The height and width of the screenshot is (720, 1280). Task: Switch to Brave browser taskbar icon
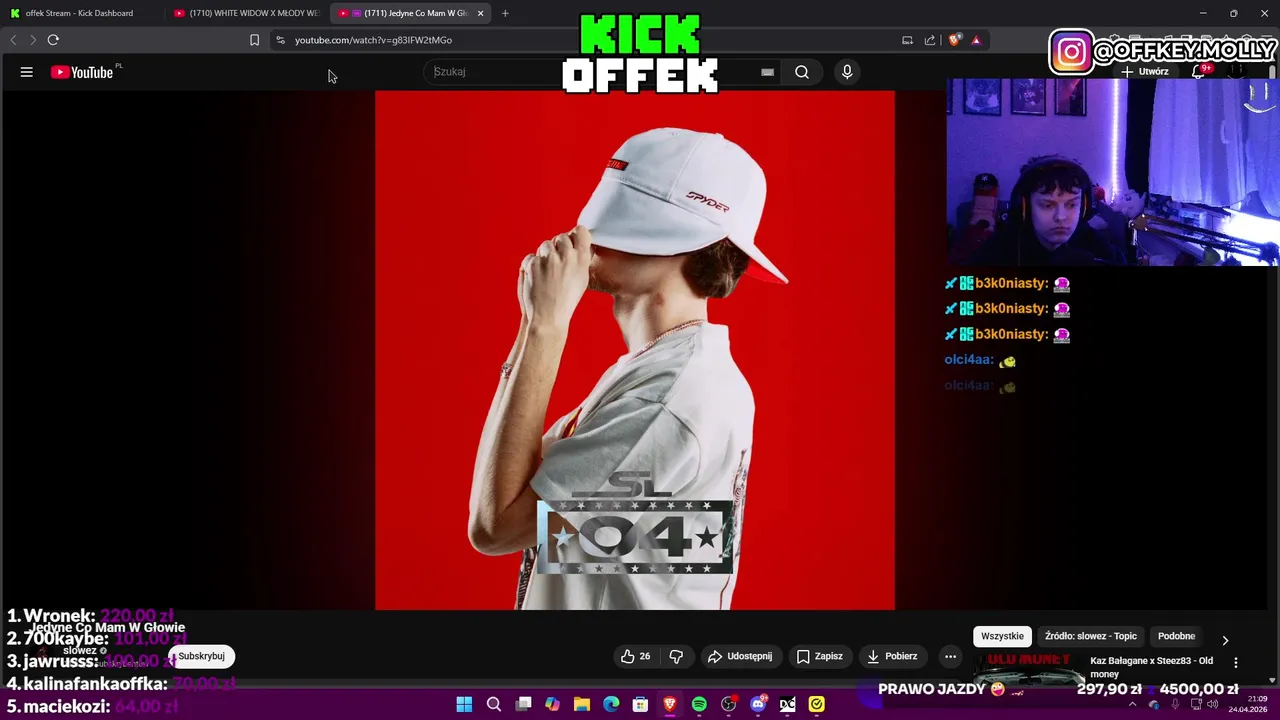point(670,704)
